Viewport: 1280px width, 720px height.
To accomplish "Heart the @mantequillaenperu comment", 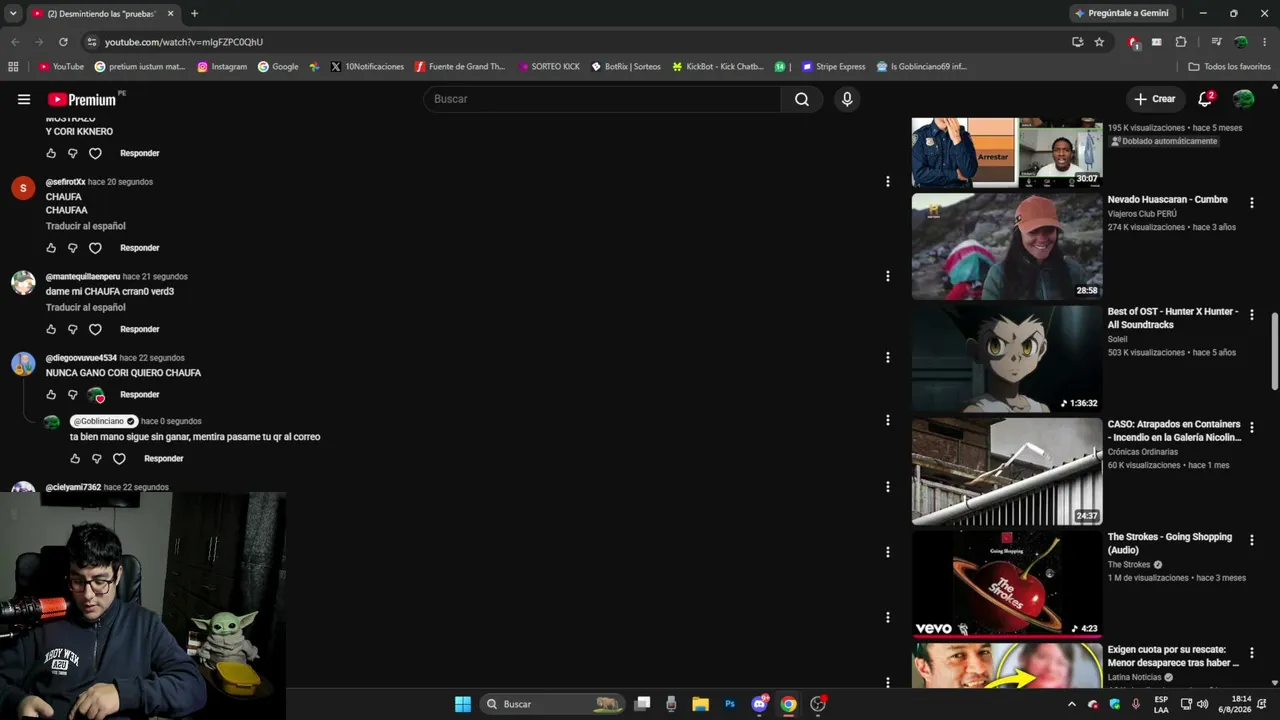I will (95, 329).
